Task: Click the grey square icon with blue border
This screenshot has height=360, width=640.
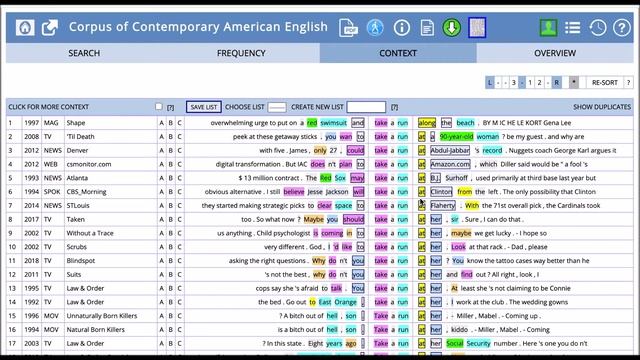Action: [x=477, y=27]
